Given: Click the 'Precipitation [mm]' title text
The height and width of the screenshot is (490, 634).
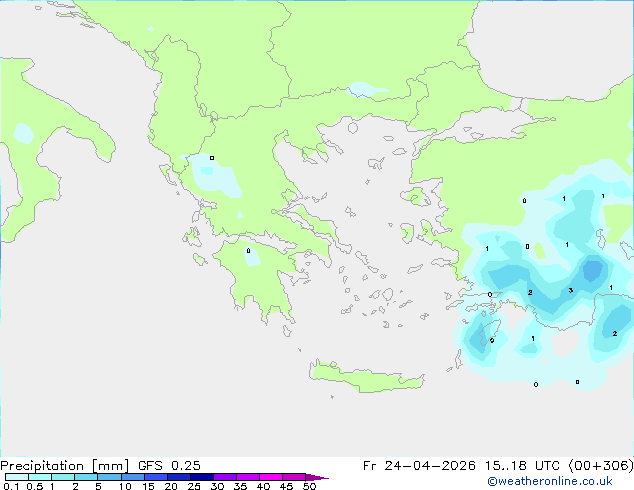Looking at the screenshot, I should tap(64, 466).
